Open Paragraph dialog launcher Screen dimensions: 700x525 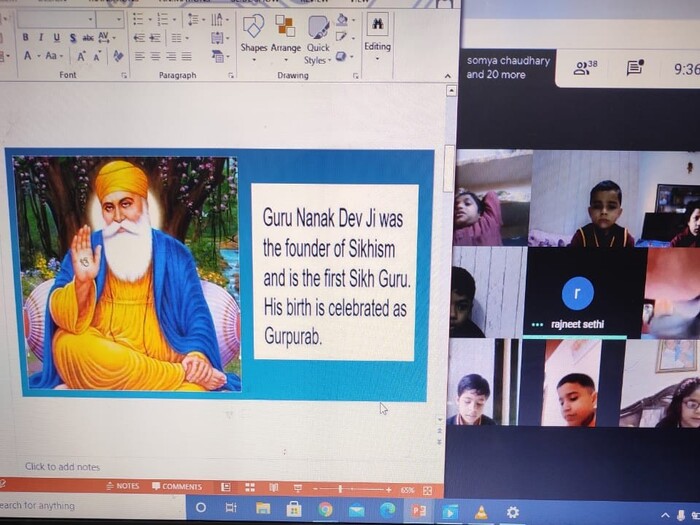(x=231, y=76)
